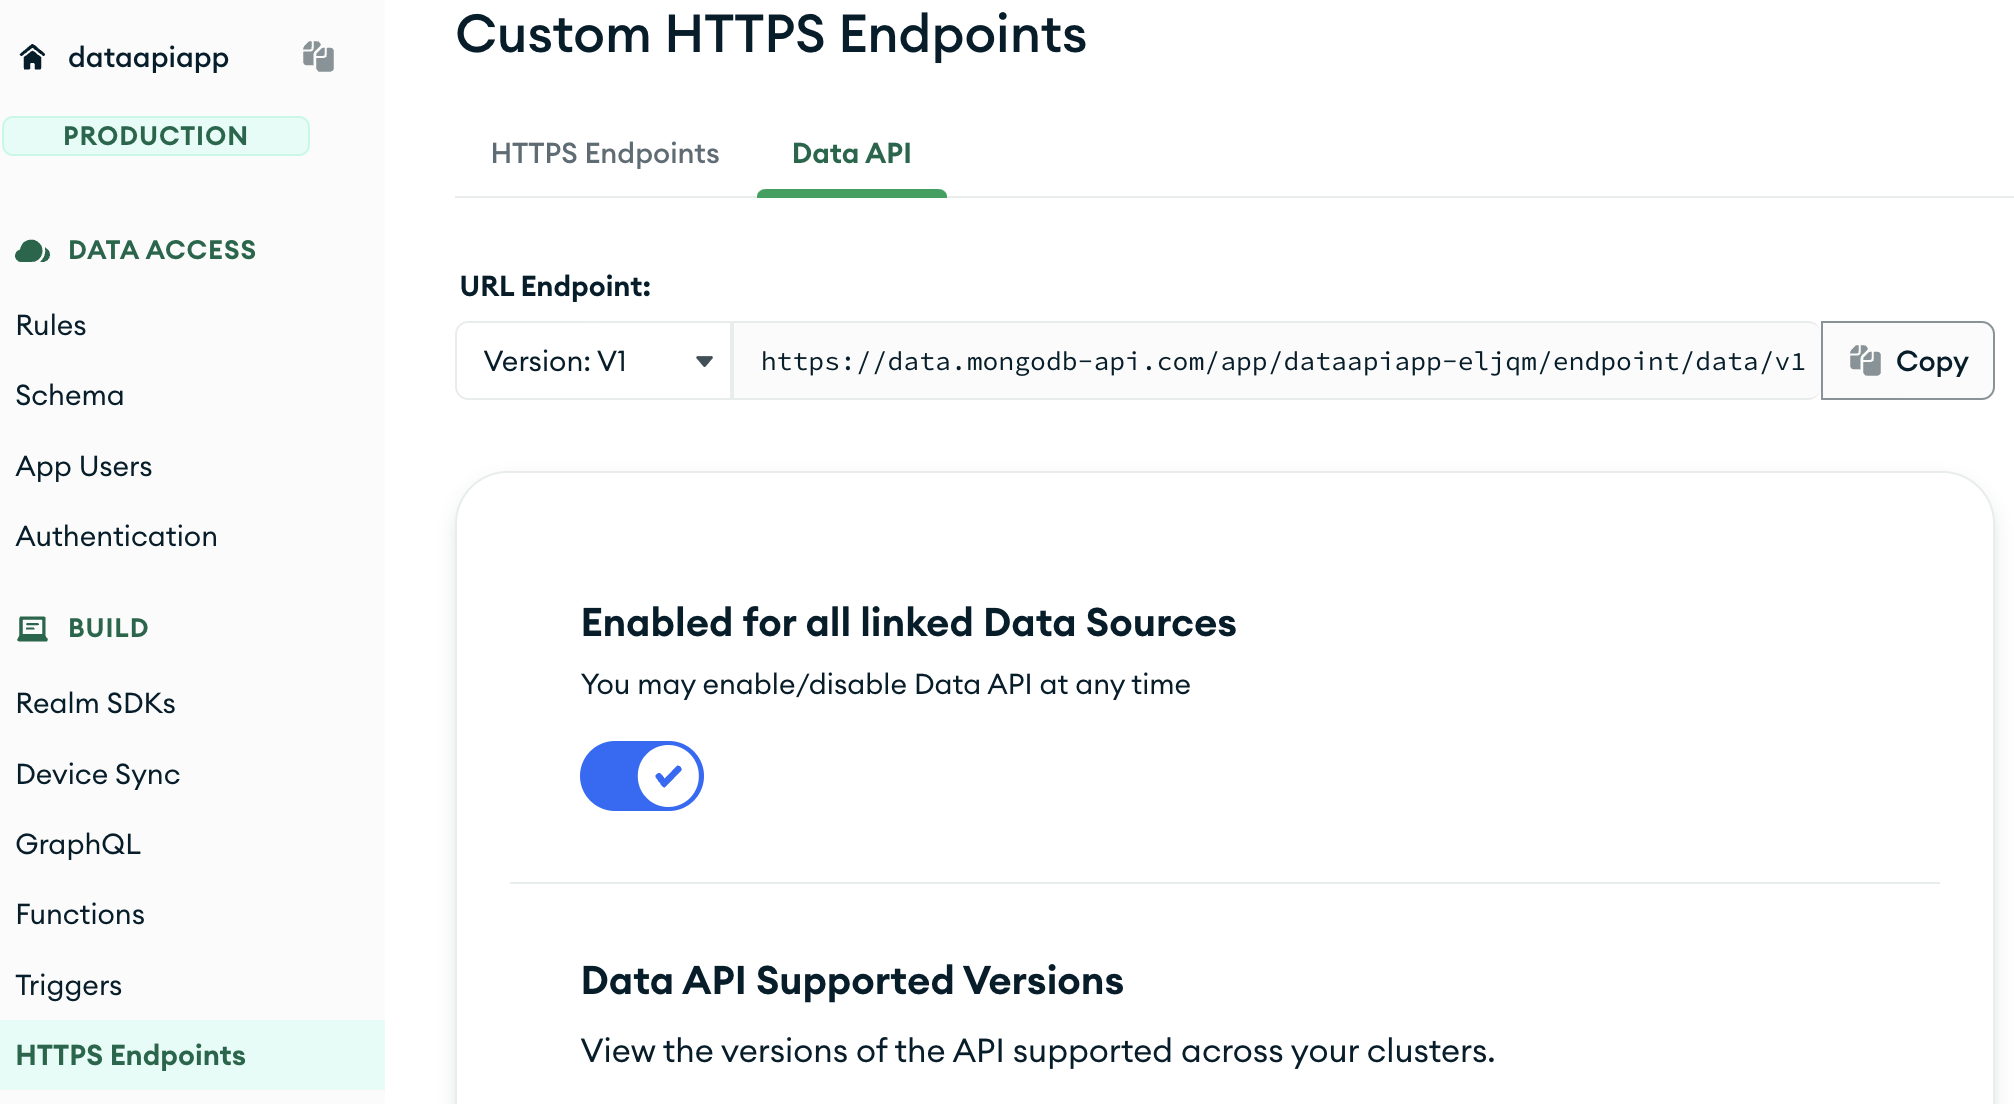
Task: Click the Copy button clipboard icon
Action: tap(1865, 360)
